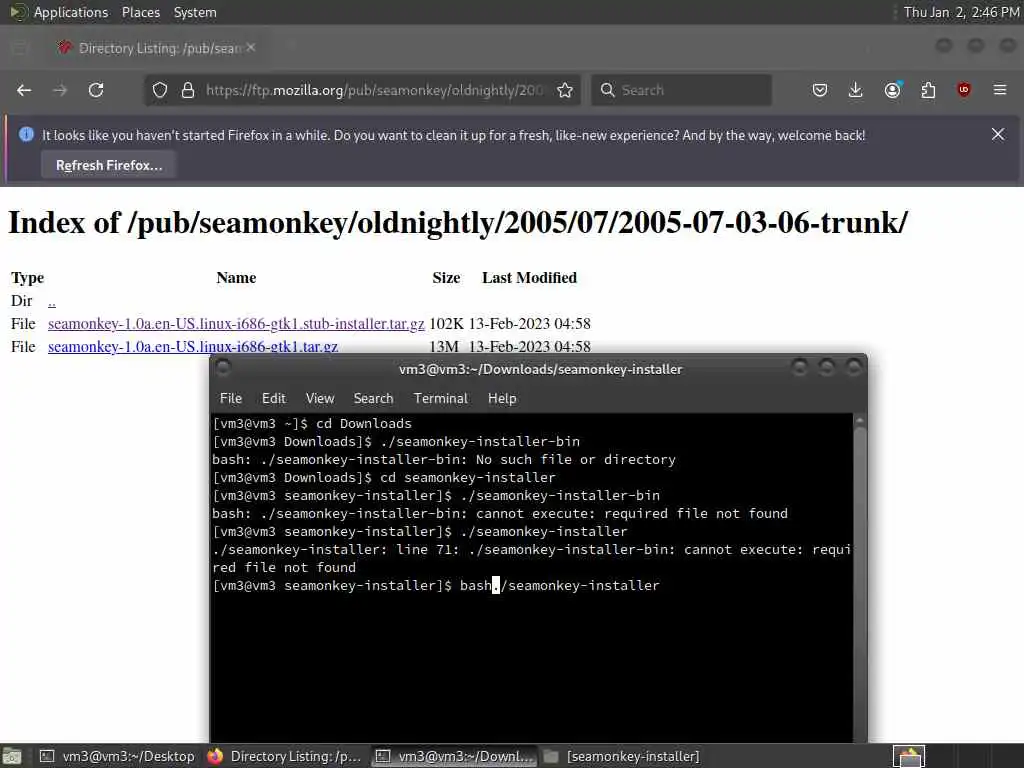Open the workspace switcher in bottom panel

(909, 756)
